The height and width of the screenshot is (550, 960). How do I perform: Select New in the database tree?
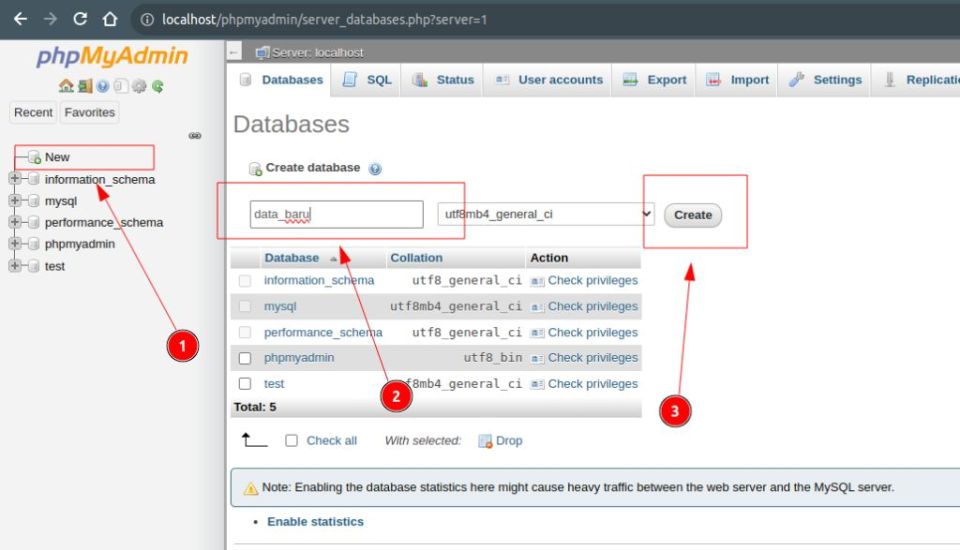[x=57, y=157]
